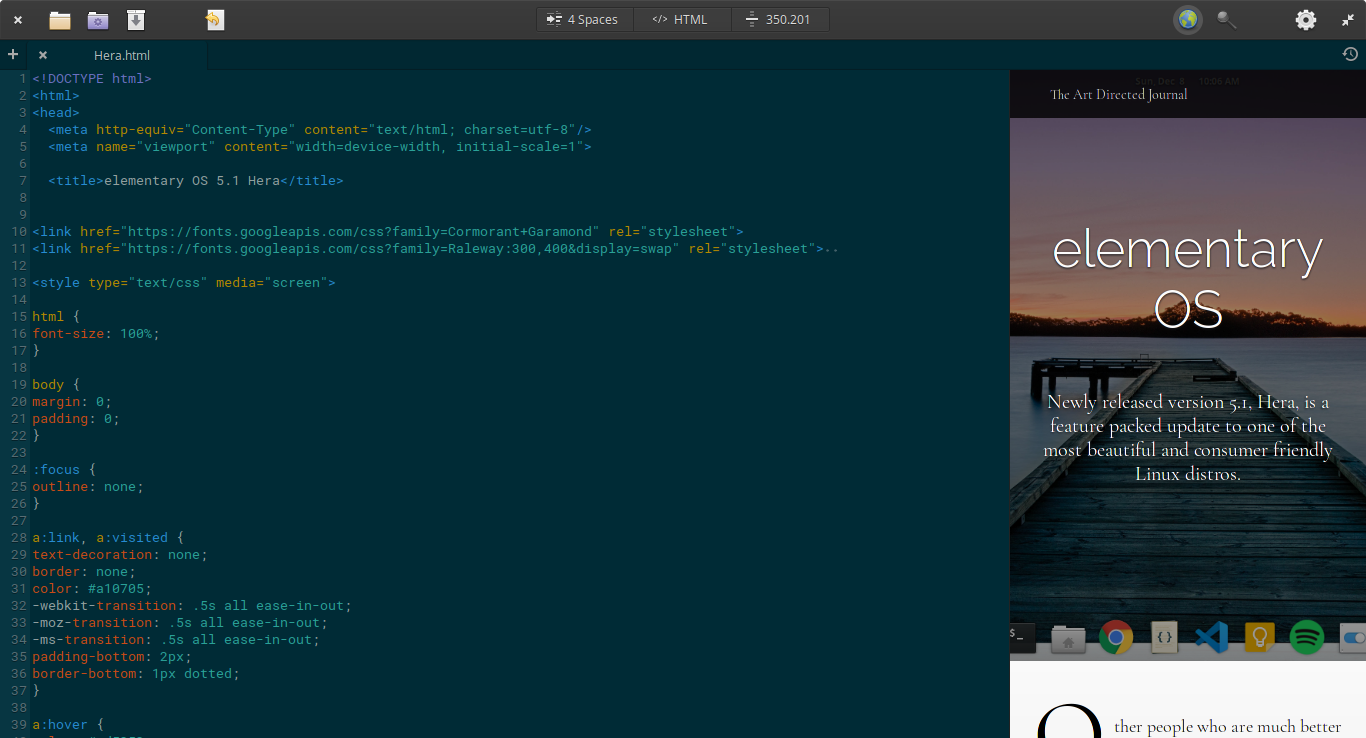Close the Code window with X
The width and height of the screenshot is (1366, 738).
tap(18, 19)
